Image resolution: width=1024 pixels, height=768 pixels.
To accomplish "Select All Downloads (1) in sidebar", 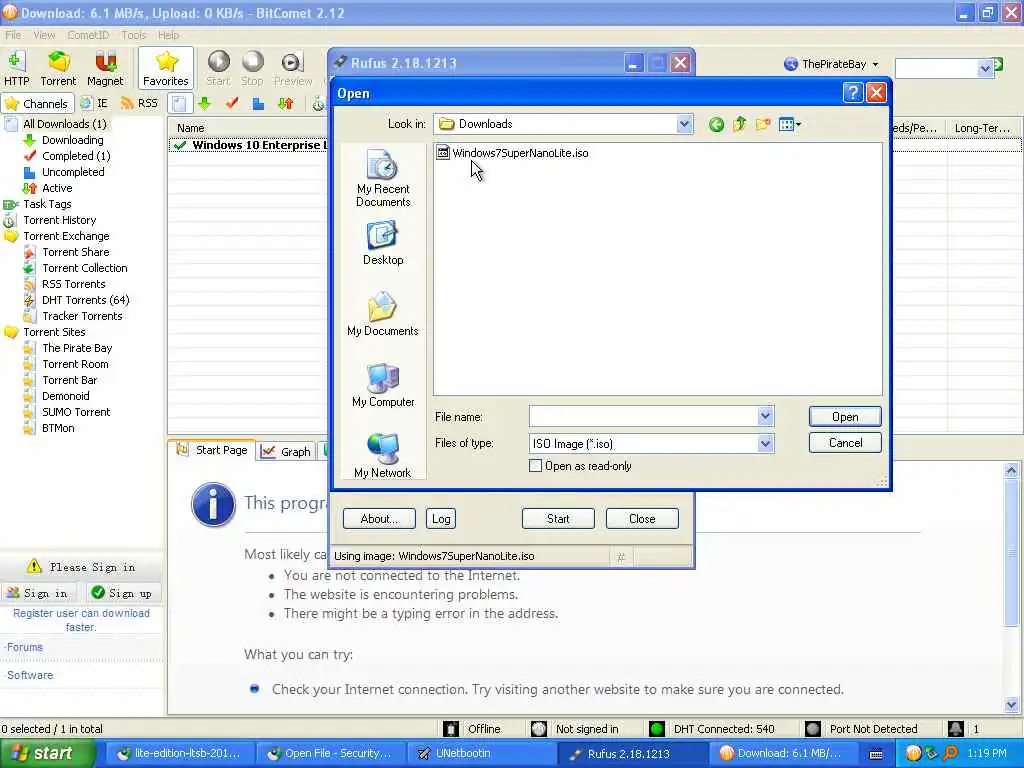I will 64,124.
